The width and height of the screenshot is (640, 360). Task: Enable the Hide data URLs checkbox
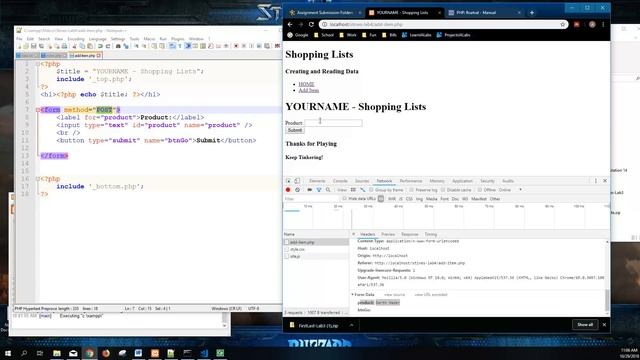pyautogui.click(x=344, y=199)
